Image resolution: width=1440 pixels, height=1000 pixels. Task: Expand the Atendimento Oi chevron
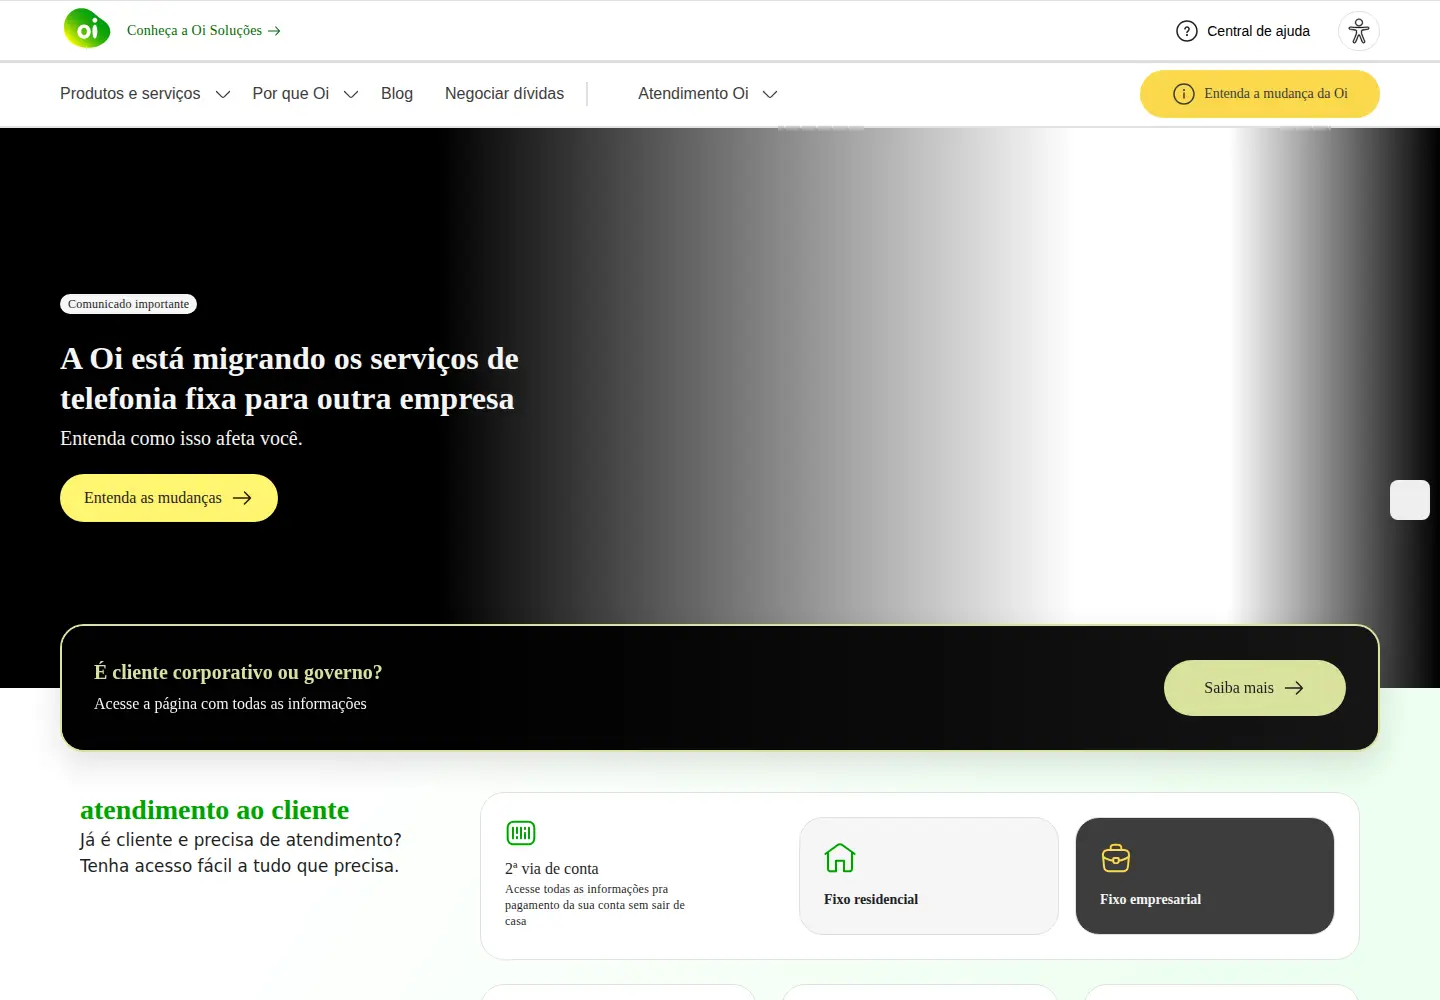(770, 94)
